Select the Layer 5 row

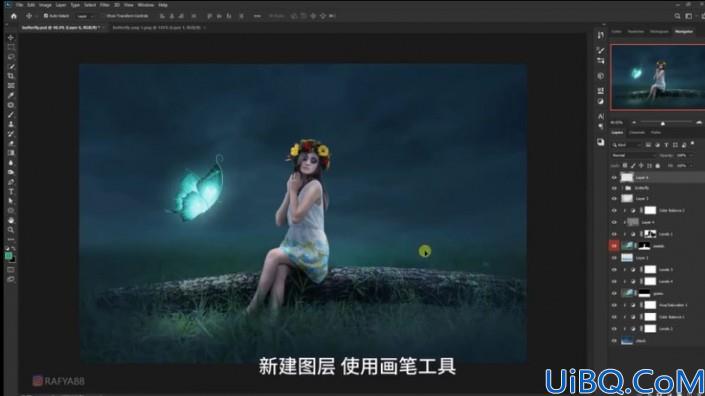click(x=656, y=199)
